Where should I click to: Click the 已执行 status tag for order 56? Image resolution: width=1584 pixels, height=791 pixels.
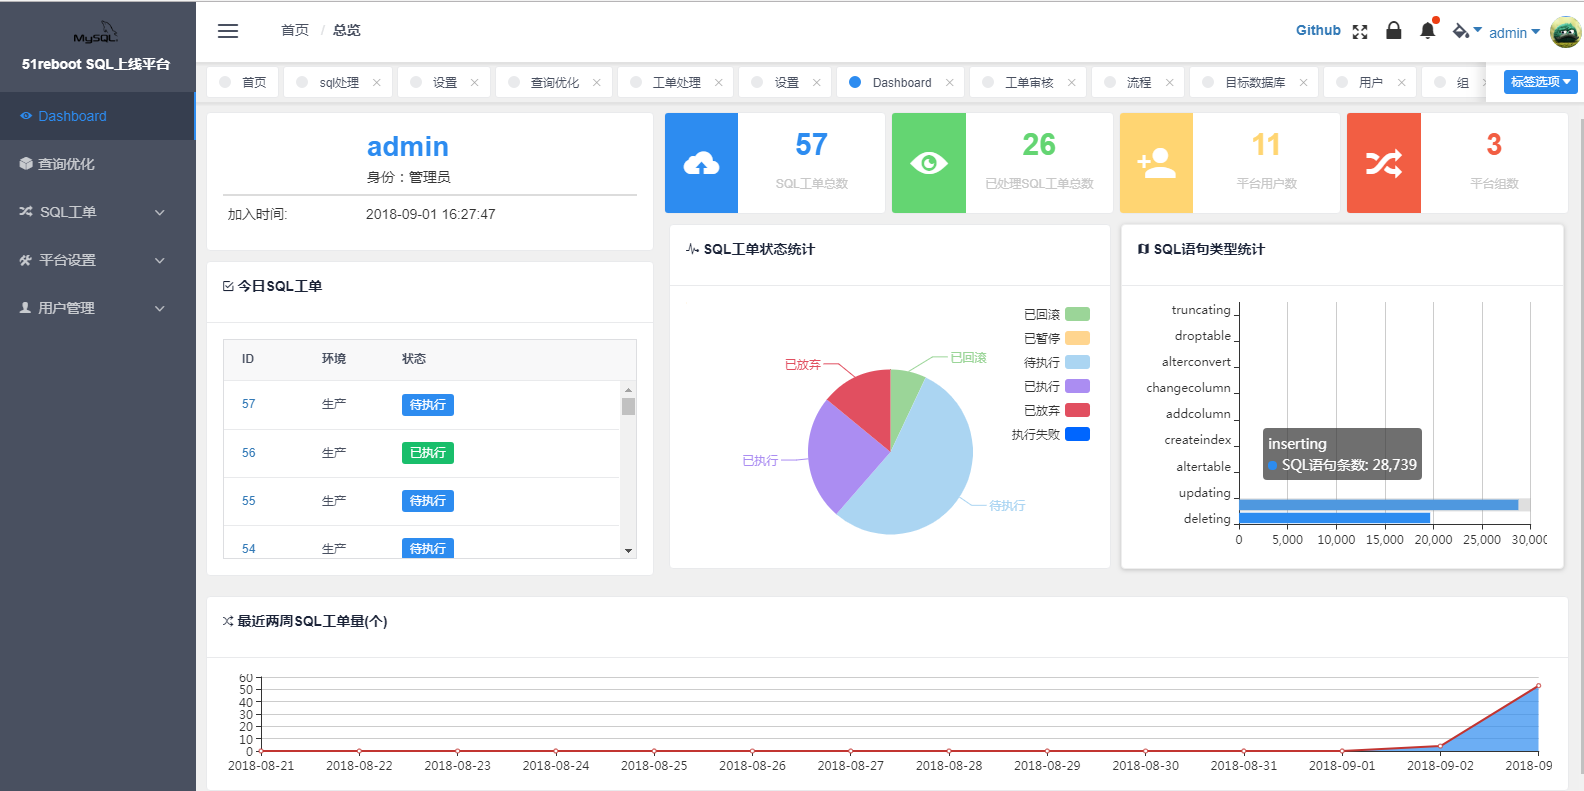tap(428, 453)
